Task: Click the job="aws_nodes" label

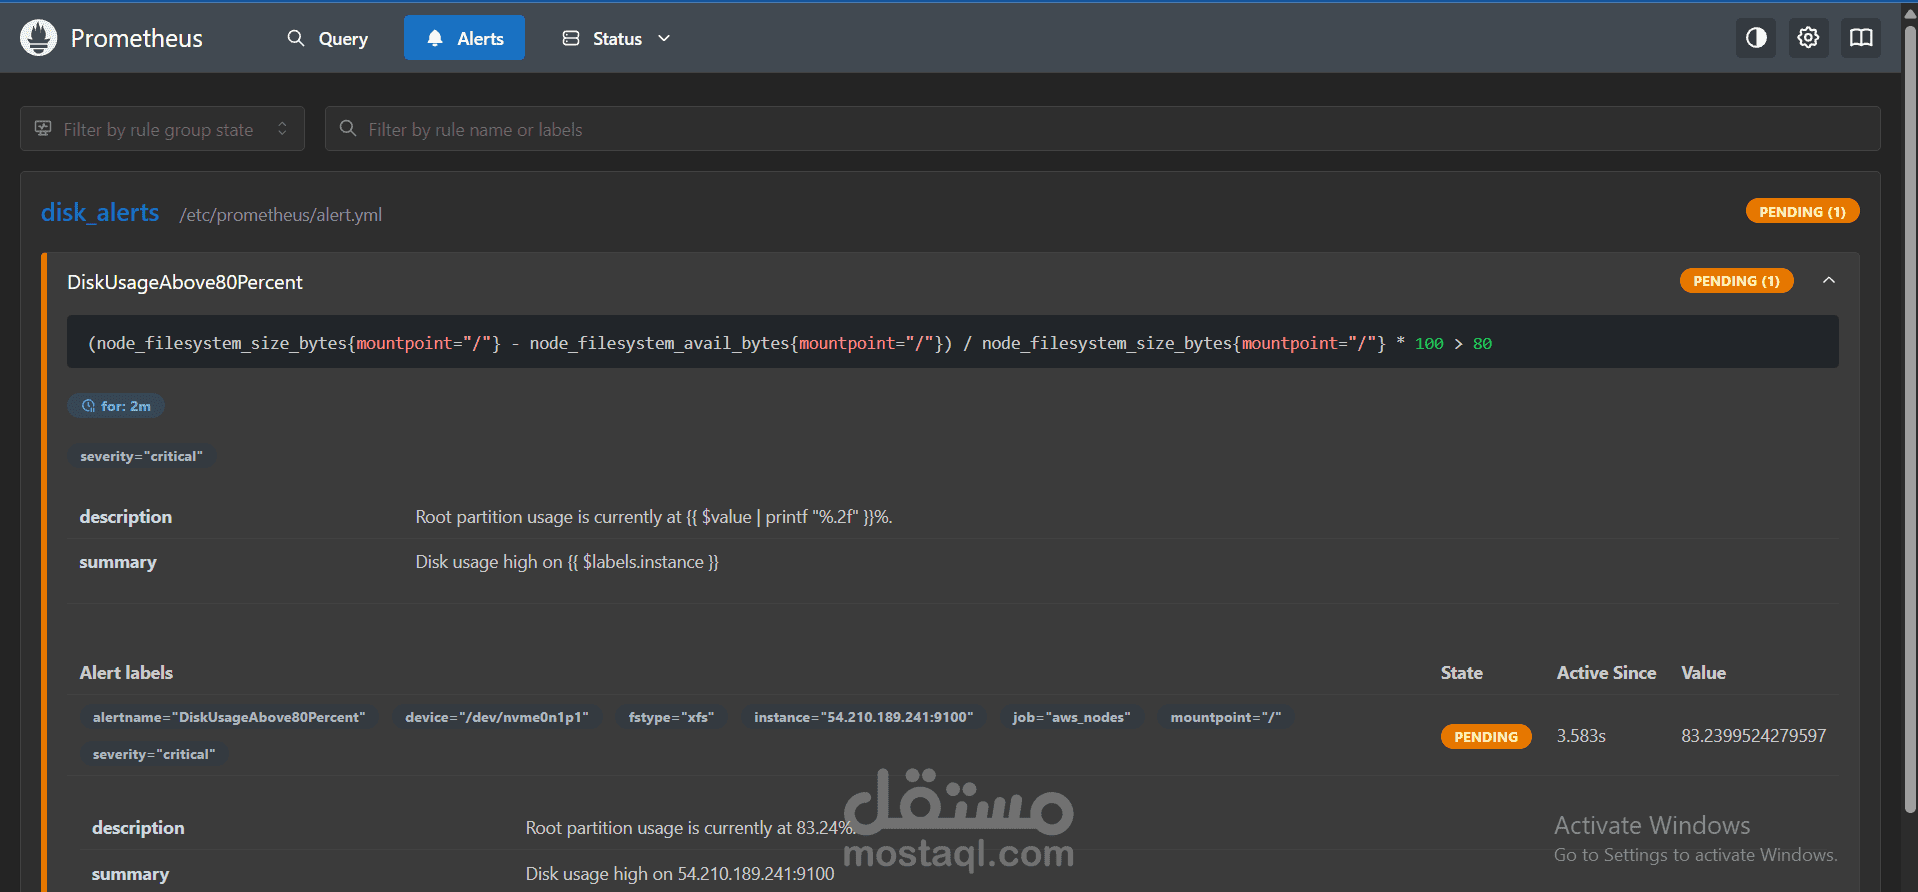Action: [1071, 717]
